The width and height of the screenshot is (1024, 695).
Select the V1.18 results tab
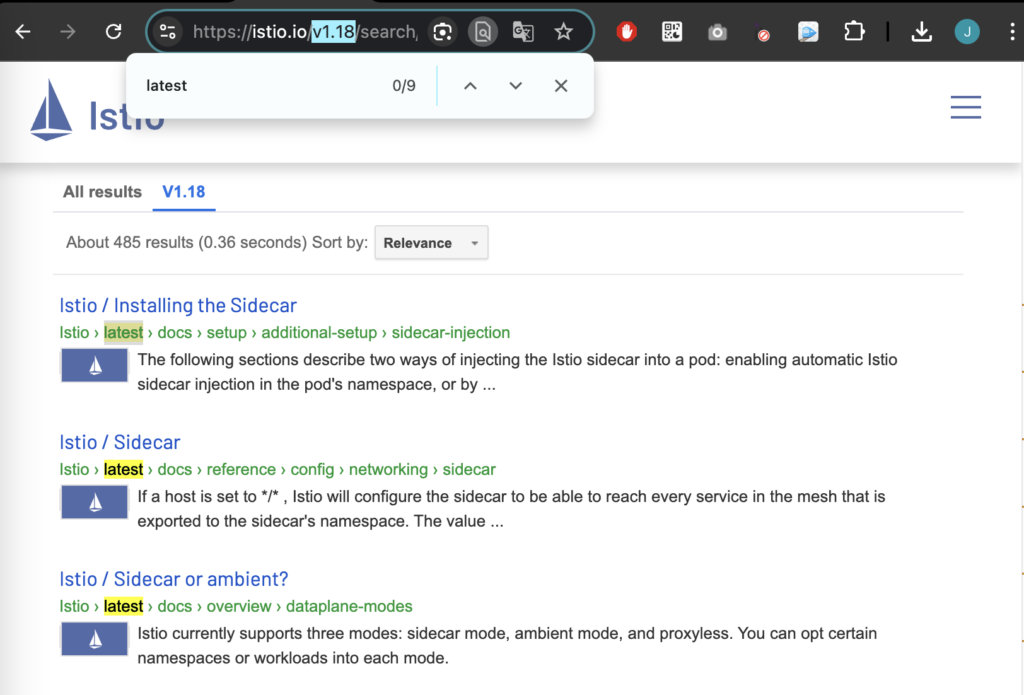pos(184,192)
